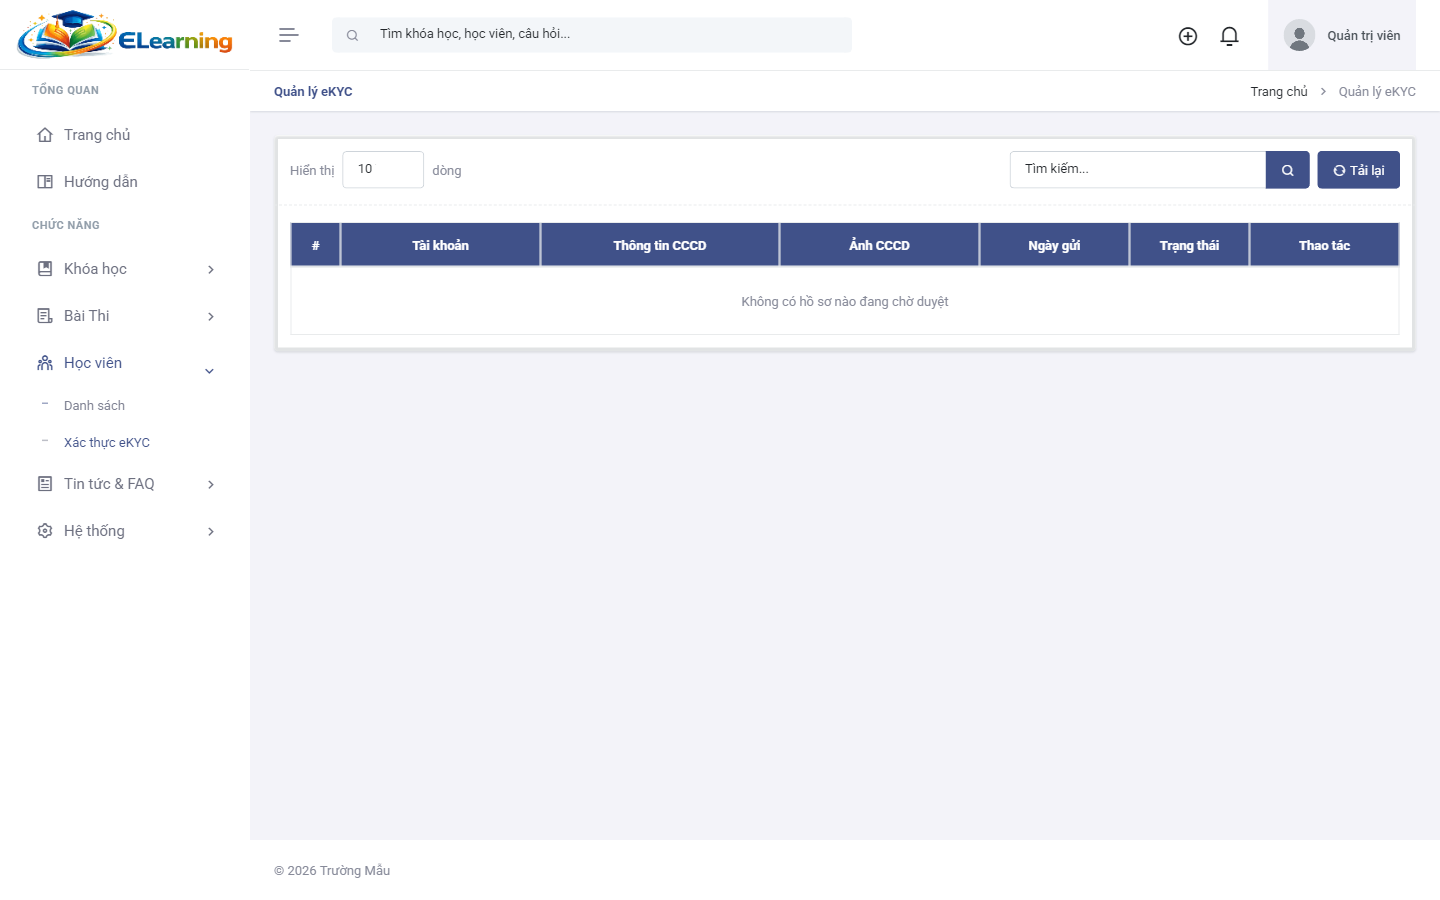Image resolution: width=1440 pixels, height=900 pixels.
Task: Open Quản trị viên user menu
Action: (x=1342, y=35)
